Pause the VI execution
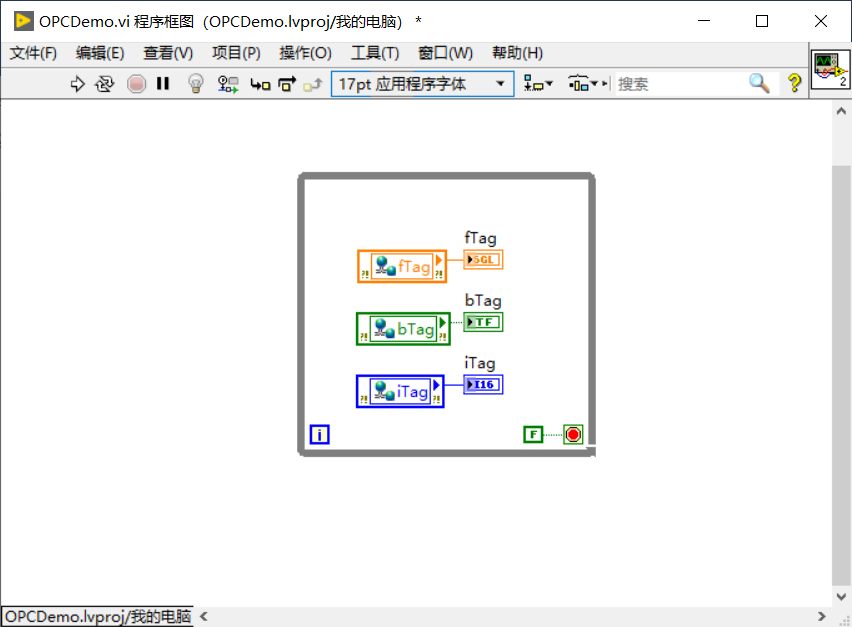The width and height of the screenshot is (852, 627). coord(163,84)
